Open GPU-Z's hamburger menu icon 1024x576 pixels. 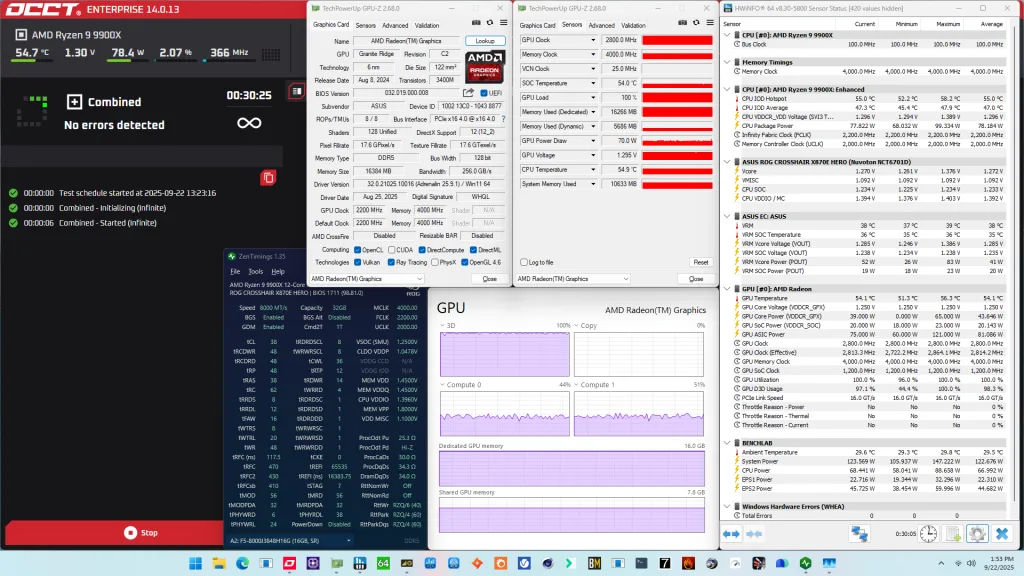pos(504,22)
